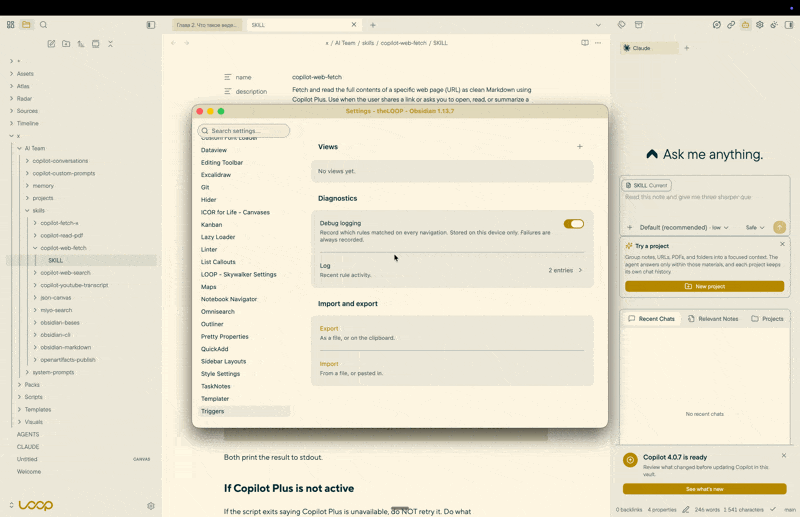The width and height of the screenshot is (800, 517).
Task: Click the sync circular arrows icon
Action: pyautogui.click(x=717, y=24)
